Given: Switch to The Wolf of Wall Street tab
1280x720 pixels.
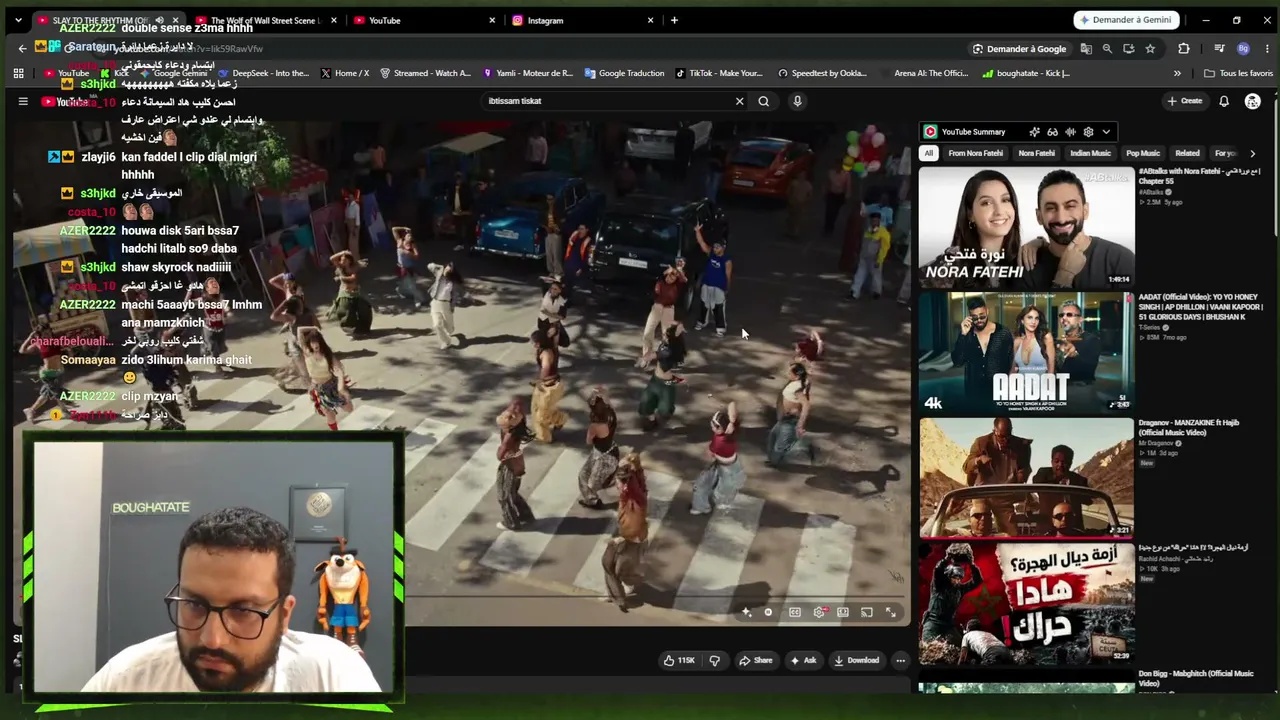Looking at the screenshot, I should coord(266,20).
